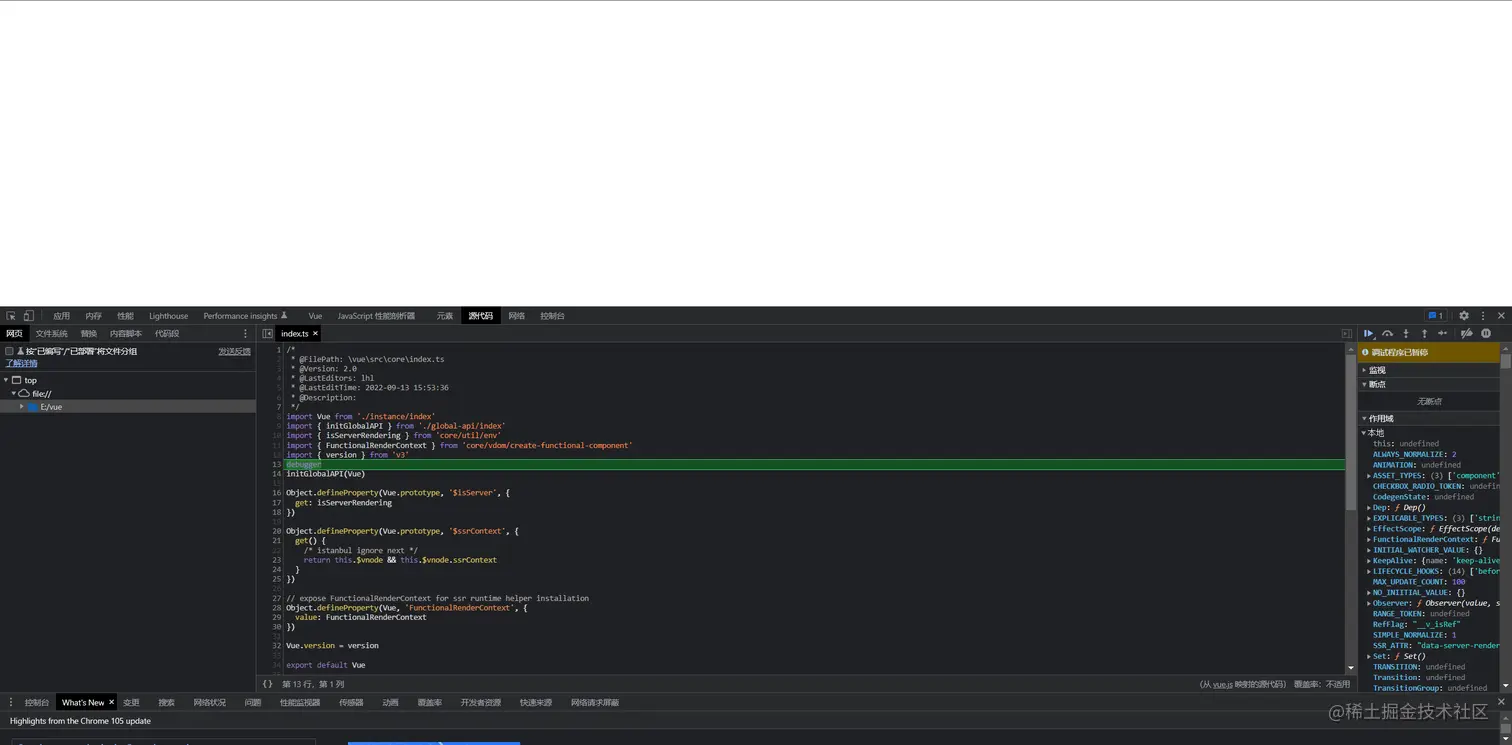Viewport: 1512px width, 745px height.
Task: Resume script execution
Action: (x=1368, y=334)
